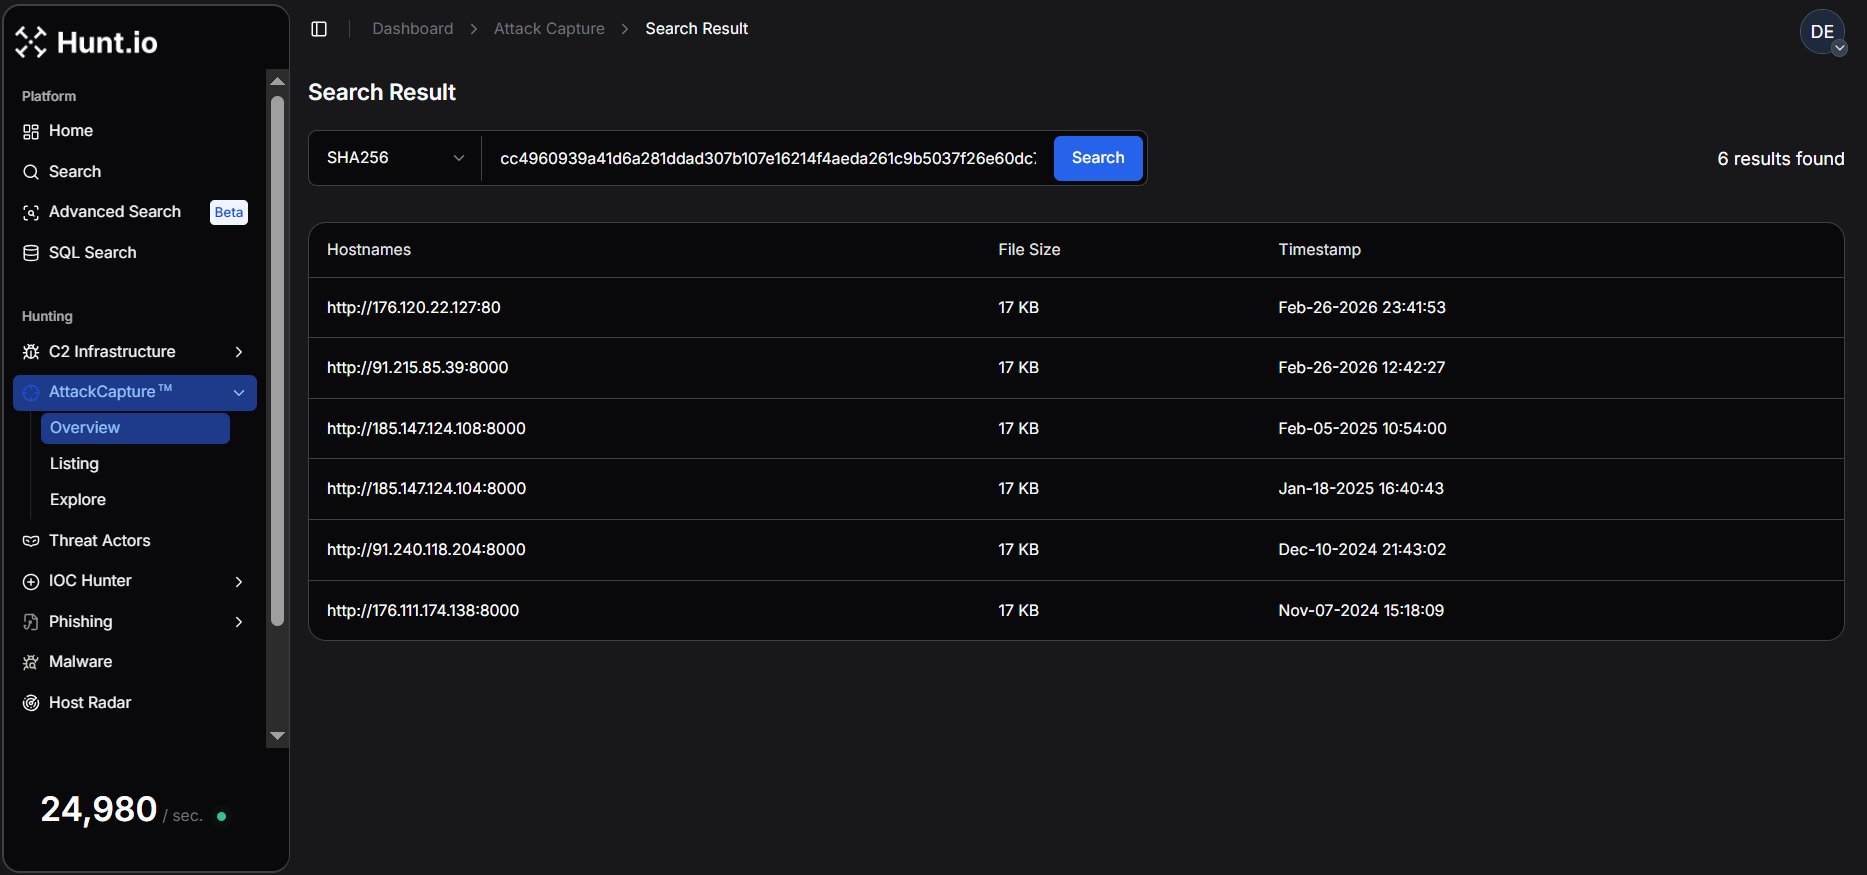1867x875 pixels.
Task: Click the Malware bug icon
Action: pyautogui.click(x=31, y=662)
